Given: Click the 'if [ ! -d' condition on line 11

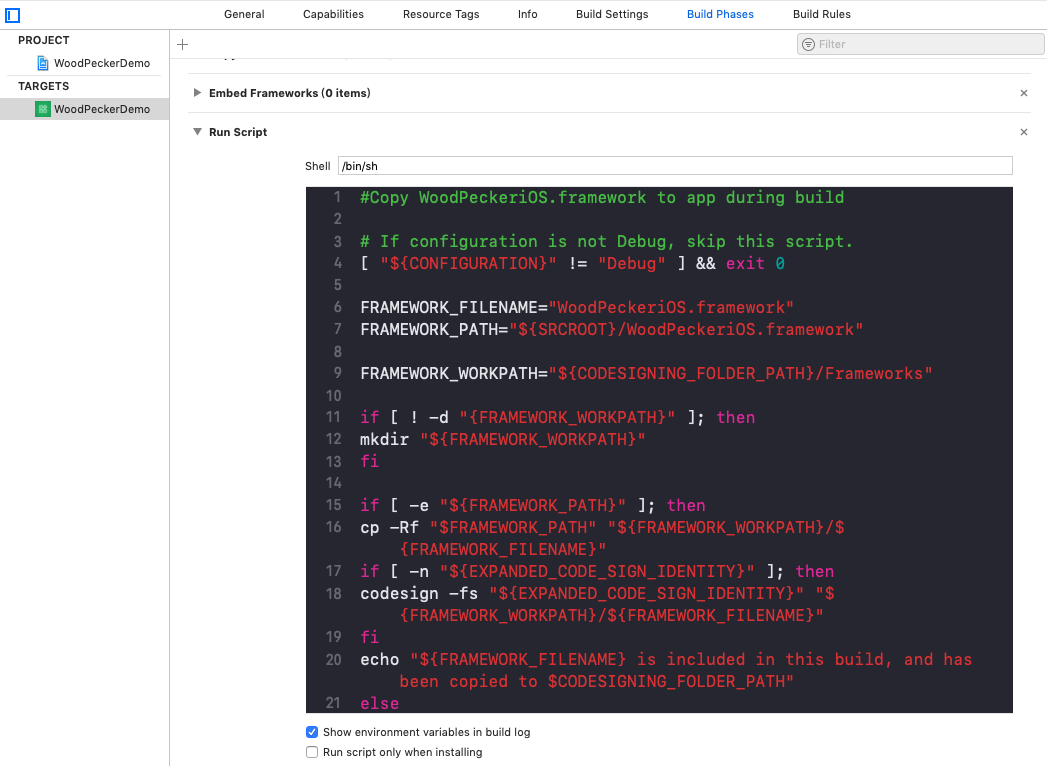Looking at the screenshot, I should pyautogui.click(x=558, y=417).
